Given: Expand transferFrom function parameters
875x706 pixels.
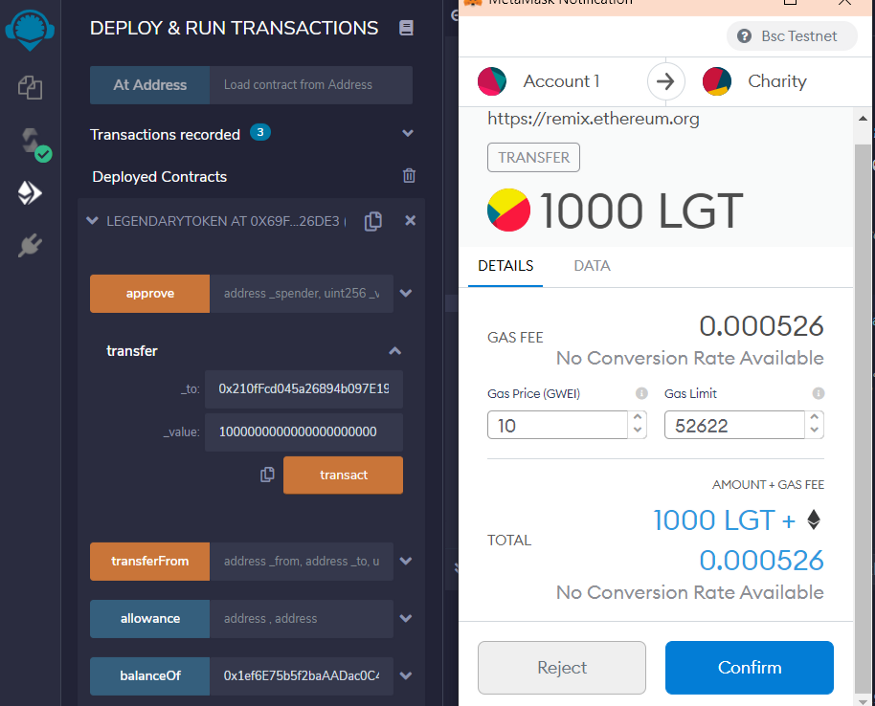Looking at the screenshot, I should [x=406, y=561].
